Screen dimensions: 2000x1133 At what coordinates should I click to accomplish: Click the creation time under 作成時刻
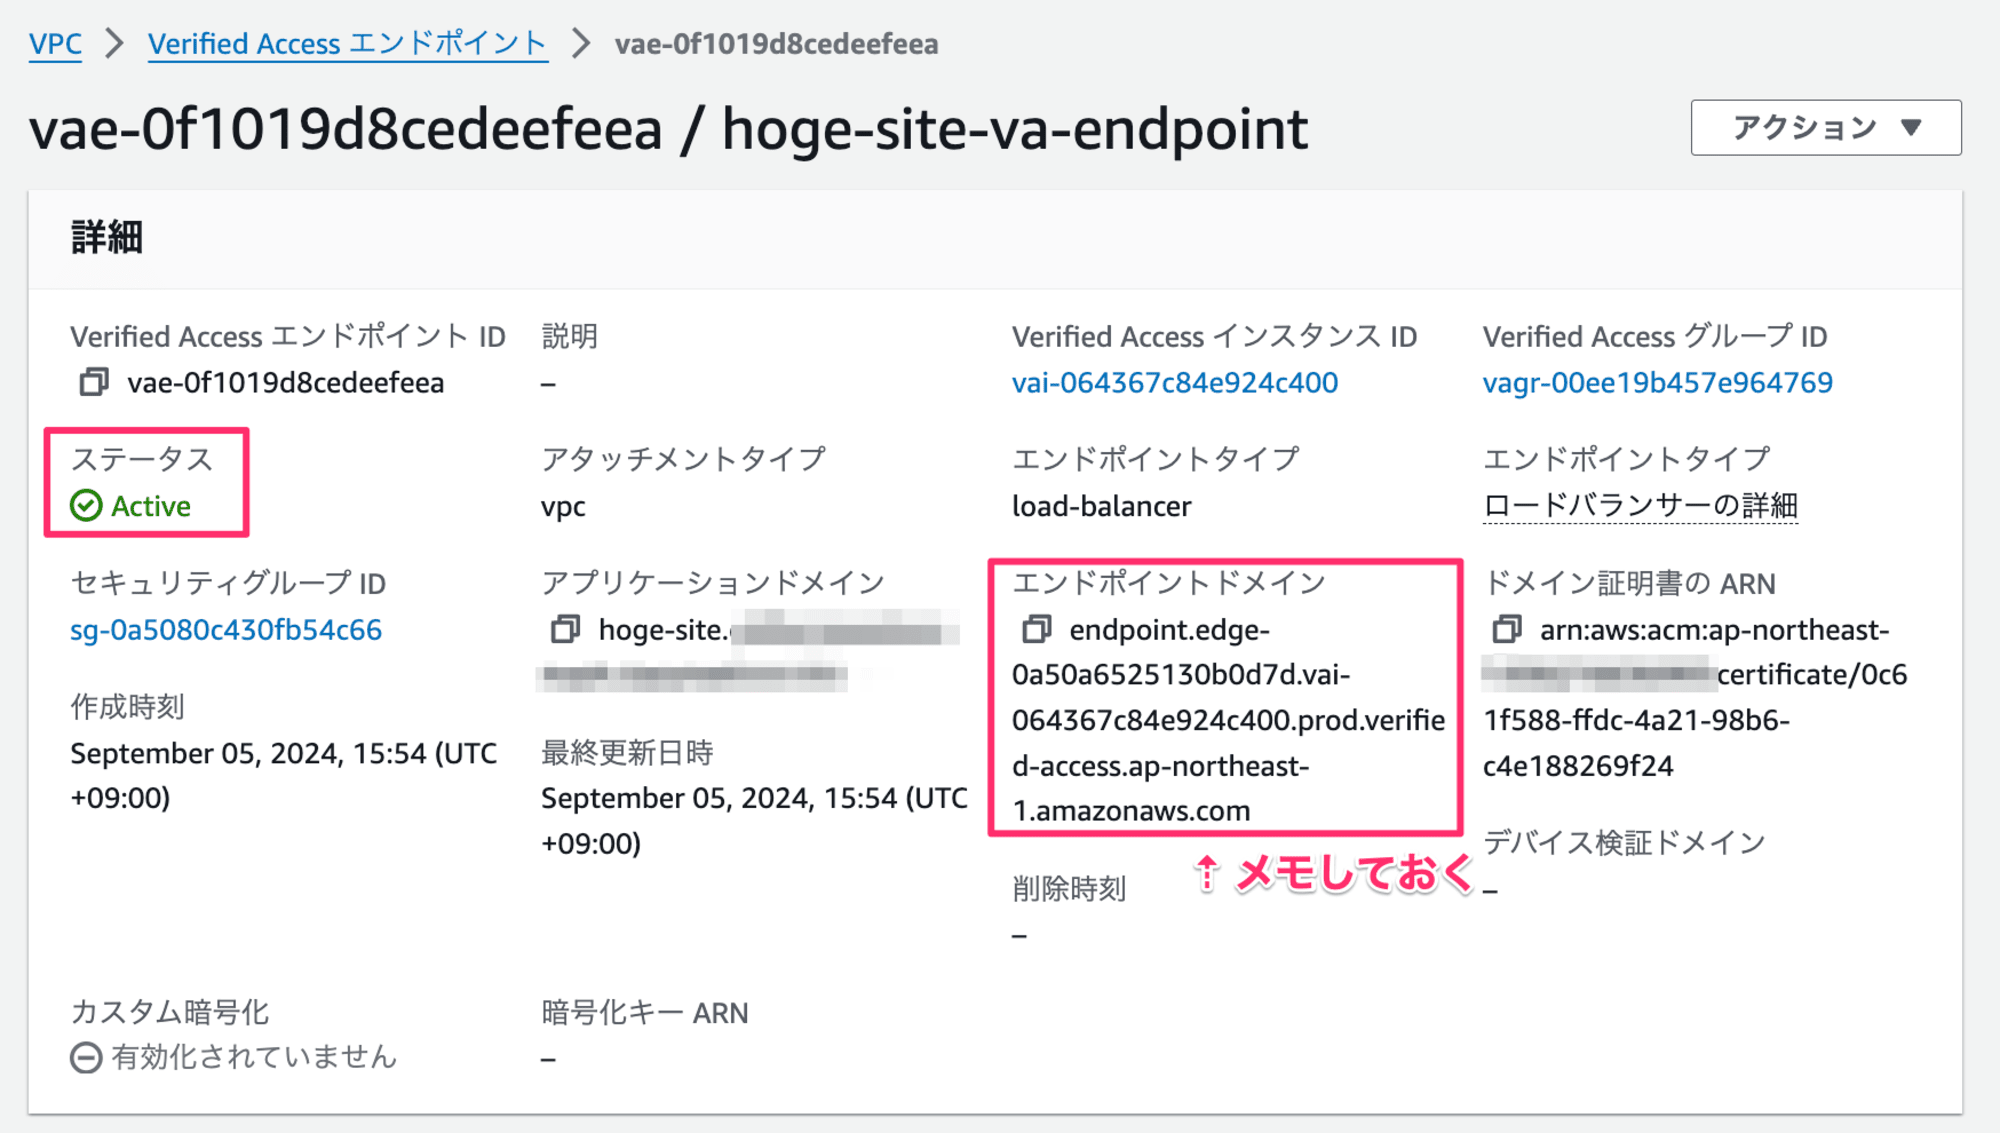(283, 775)
